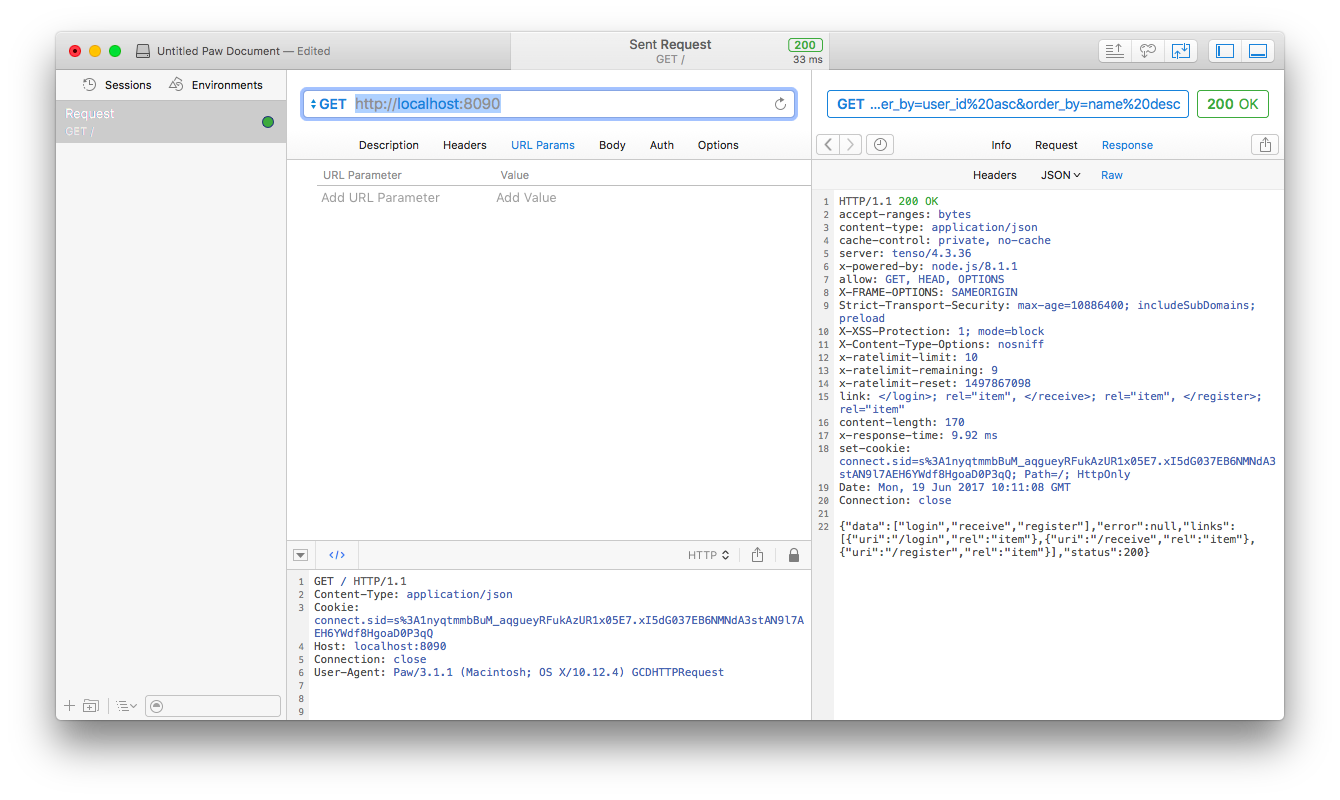The image size is (1340, 800).
Task: Click the Add URL Parameter field
Action: (x=380, y=198)
